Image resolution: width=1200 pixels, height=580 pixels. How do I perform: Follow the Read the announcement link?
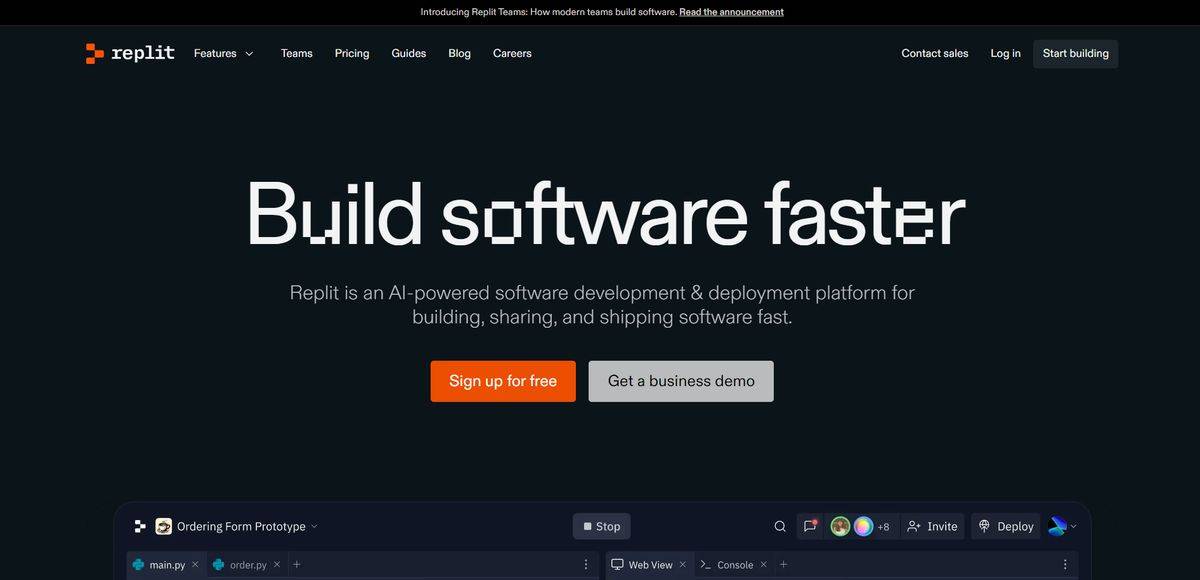click(x=731, y=12)
